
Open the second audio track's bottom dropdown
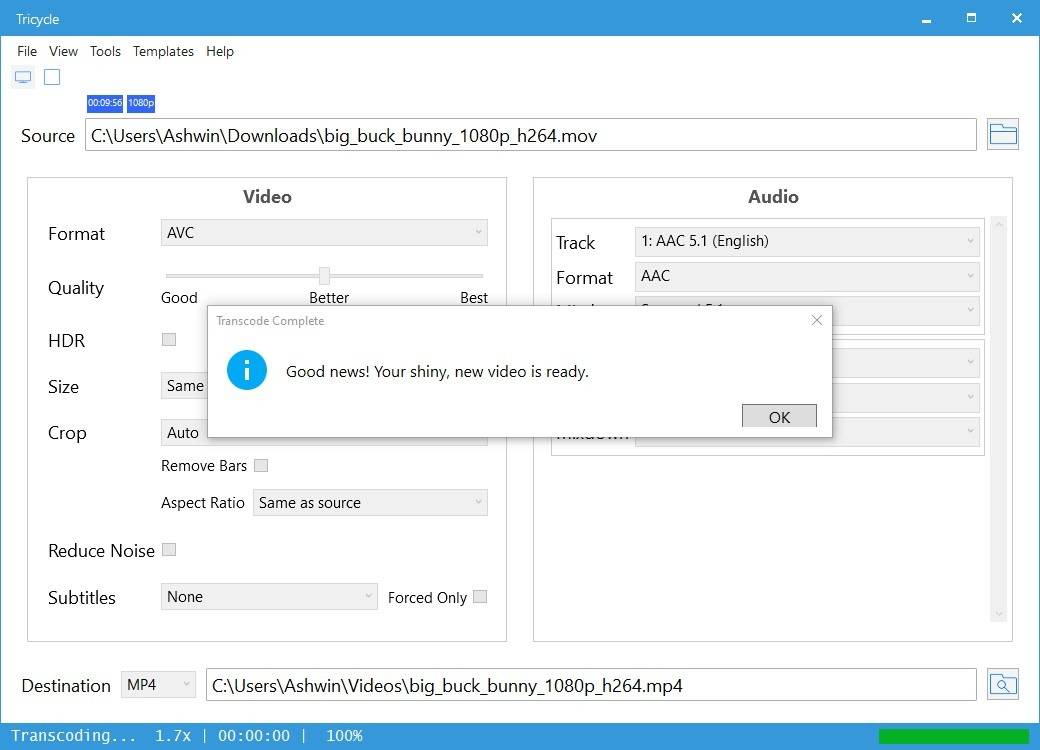[x=905, y=432]
